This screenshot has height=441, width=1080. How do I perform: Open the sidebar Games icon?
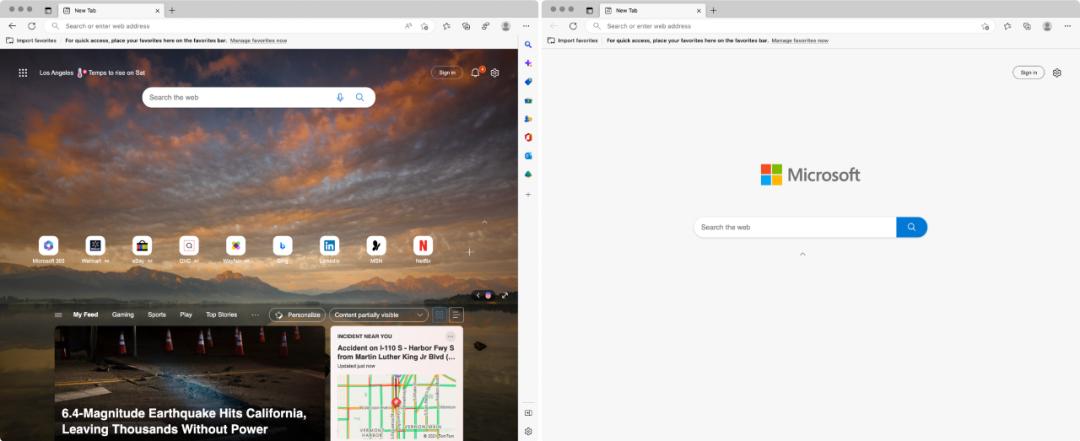pos(528,119)
